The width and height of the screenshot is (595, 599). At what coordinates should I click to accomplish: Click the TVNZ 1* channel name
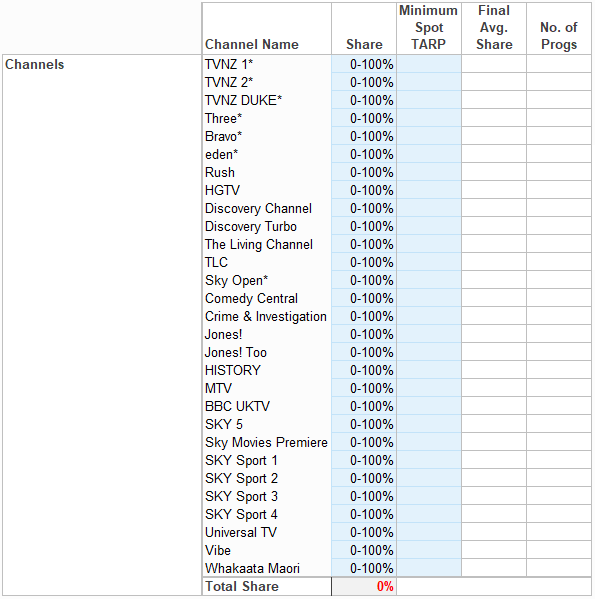(229, 64)
